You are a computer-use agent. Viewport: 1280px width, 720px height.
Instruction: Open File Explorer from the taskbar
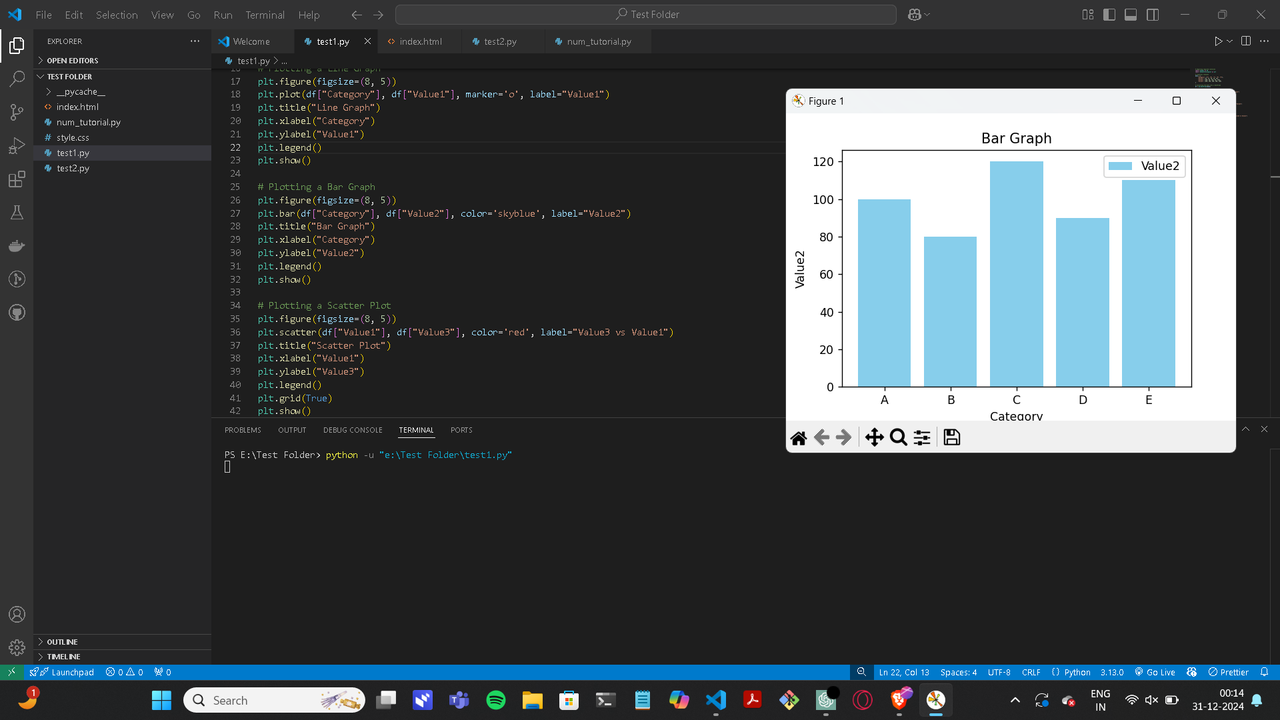pyautogui.click(x=532, y=700)
